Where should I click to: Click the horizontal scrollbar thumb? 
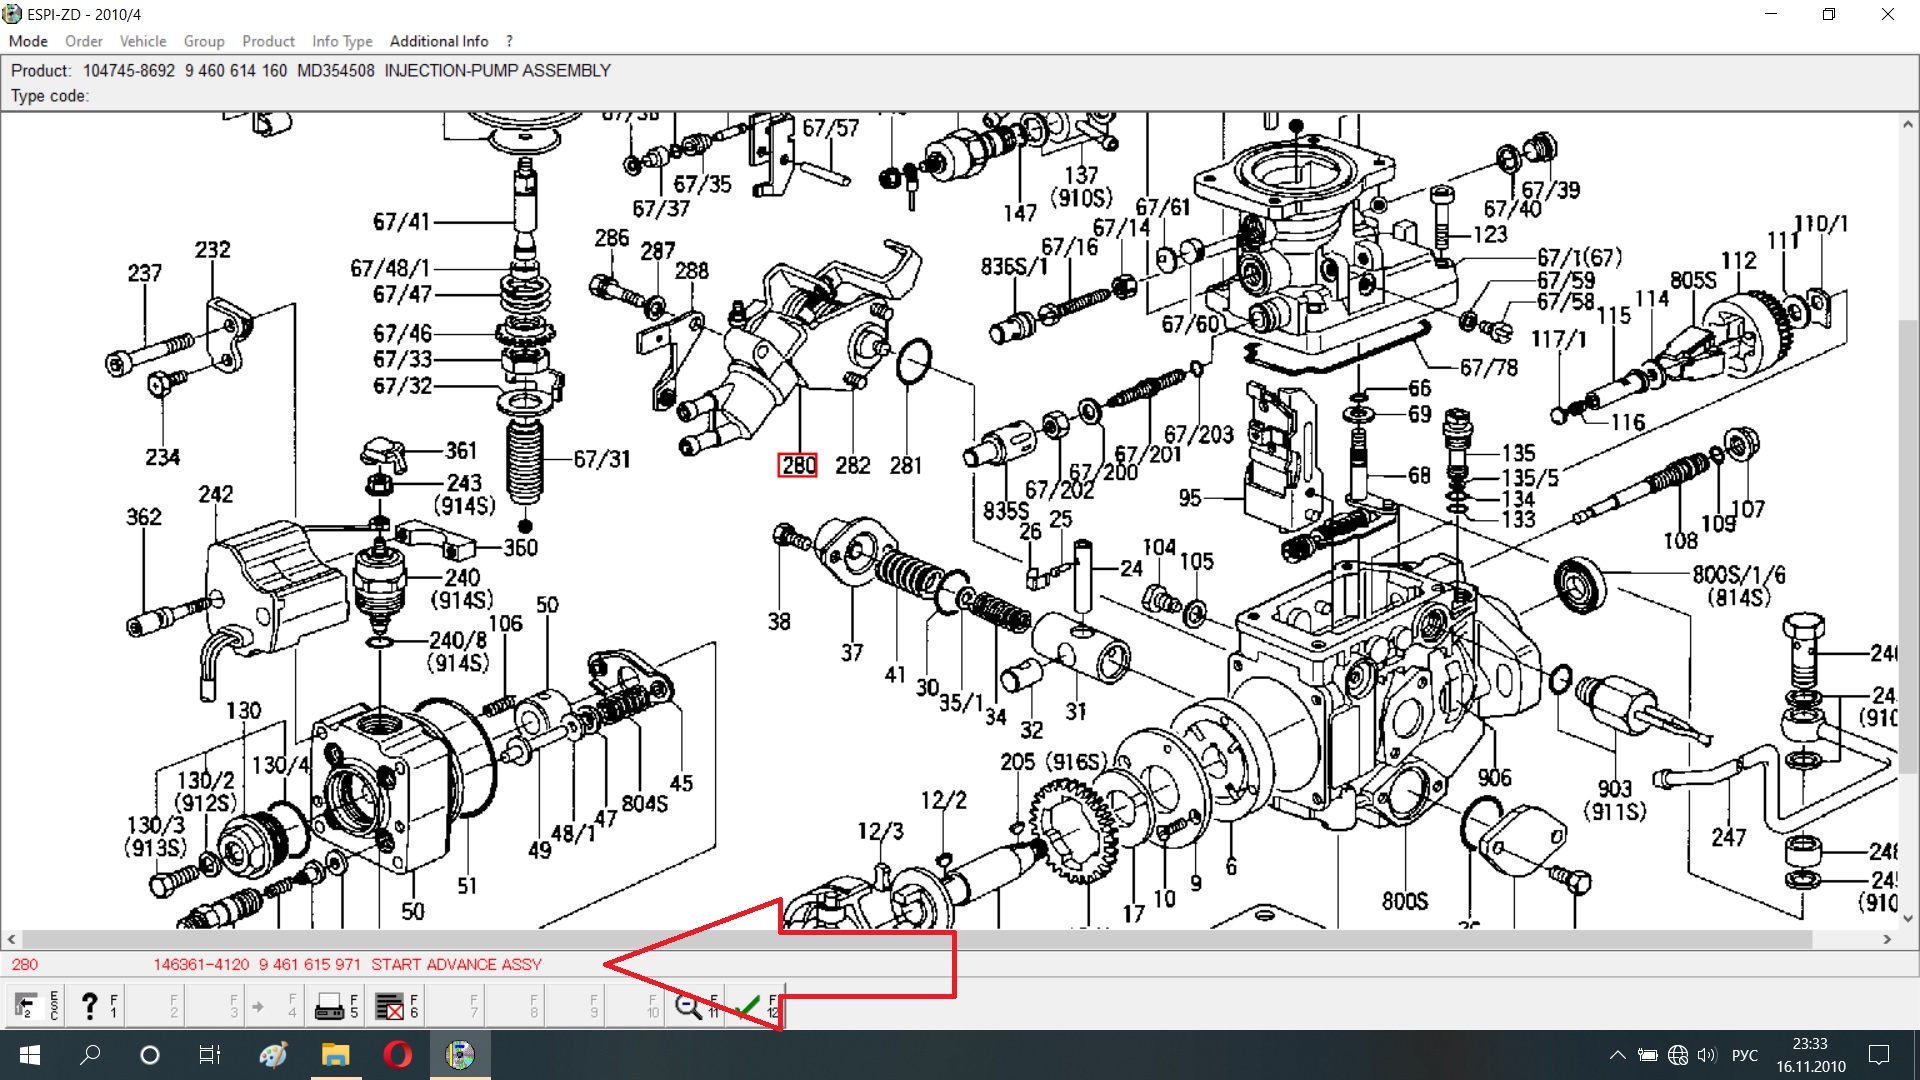click(916, 940)
